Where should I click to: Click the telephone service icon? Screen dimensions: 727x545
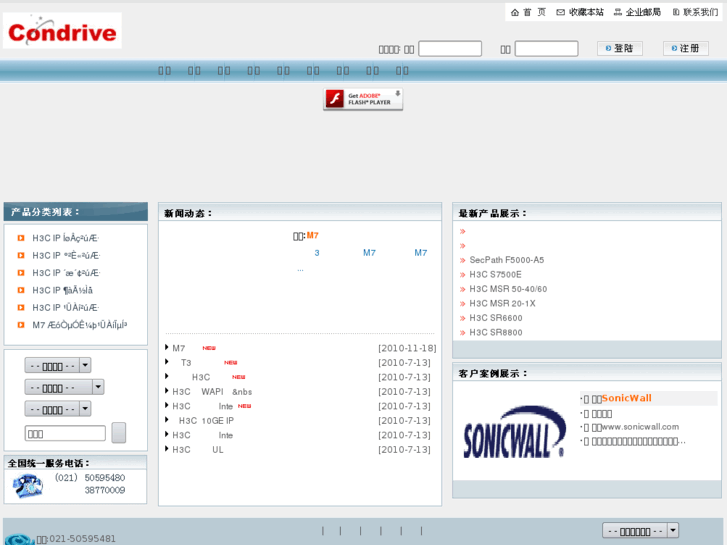pyautogui.click(x=27, y=486)
